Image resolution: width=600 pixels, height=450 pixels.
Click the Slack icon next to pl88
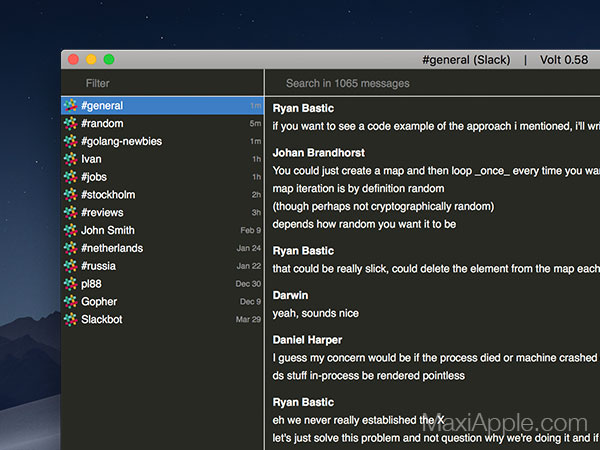pyautogui.click(x=70, y=284)
